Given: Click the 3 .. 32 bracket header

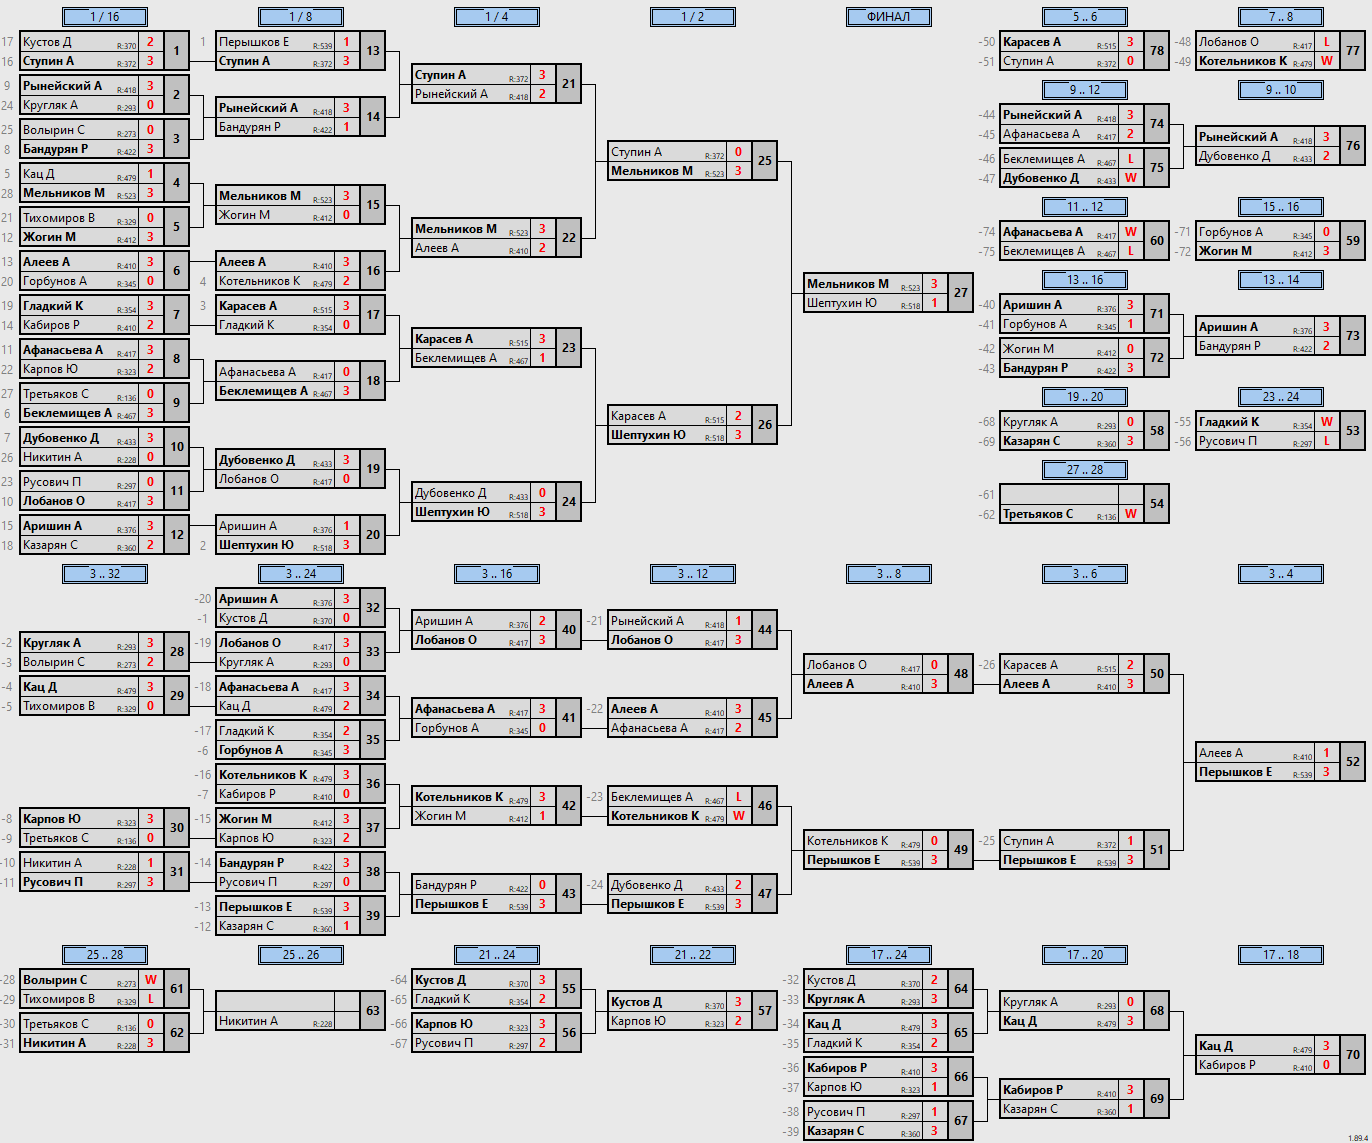Looking at the screenshot, I should point(105,574).
